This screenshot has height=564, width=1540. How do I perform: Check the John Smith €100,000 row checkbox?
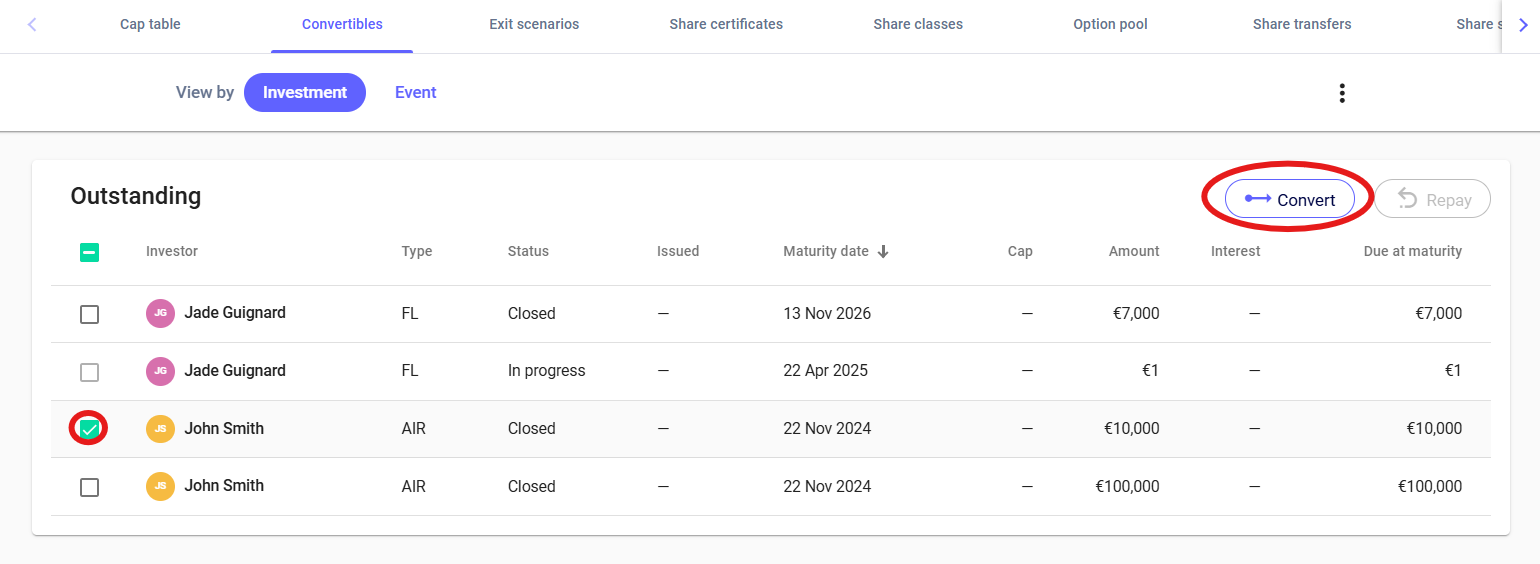point(89,487)
